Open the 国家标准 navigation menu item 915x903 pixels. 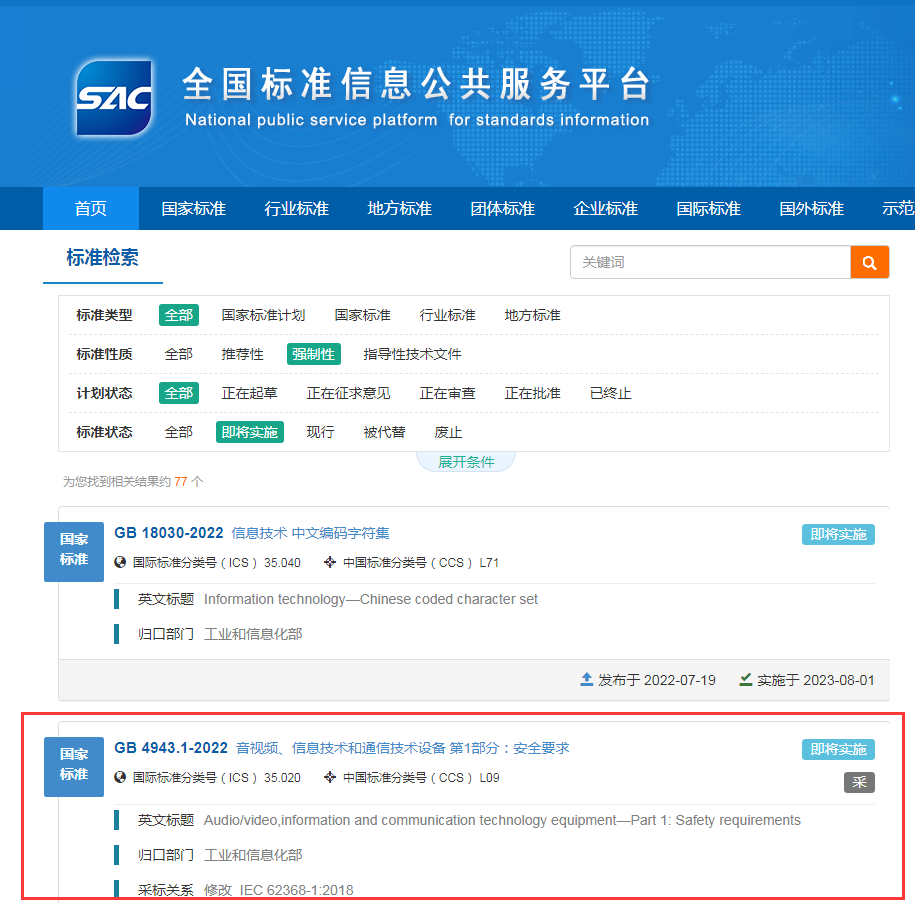click(x=194, y=208)
